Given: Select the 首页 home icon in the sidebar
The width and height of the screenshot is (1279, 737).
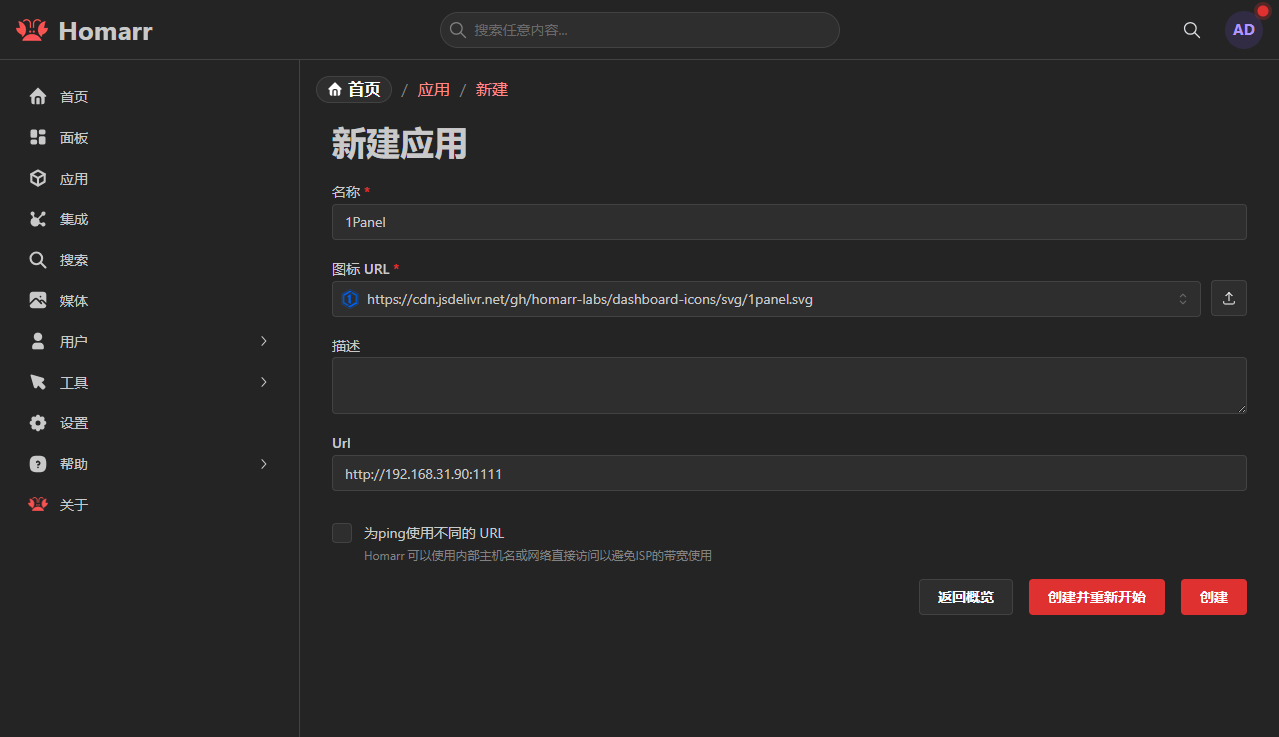Looking at the screenshot, I should coord(37,96).
